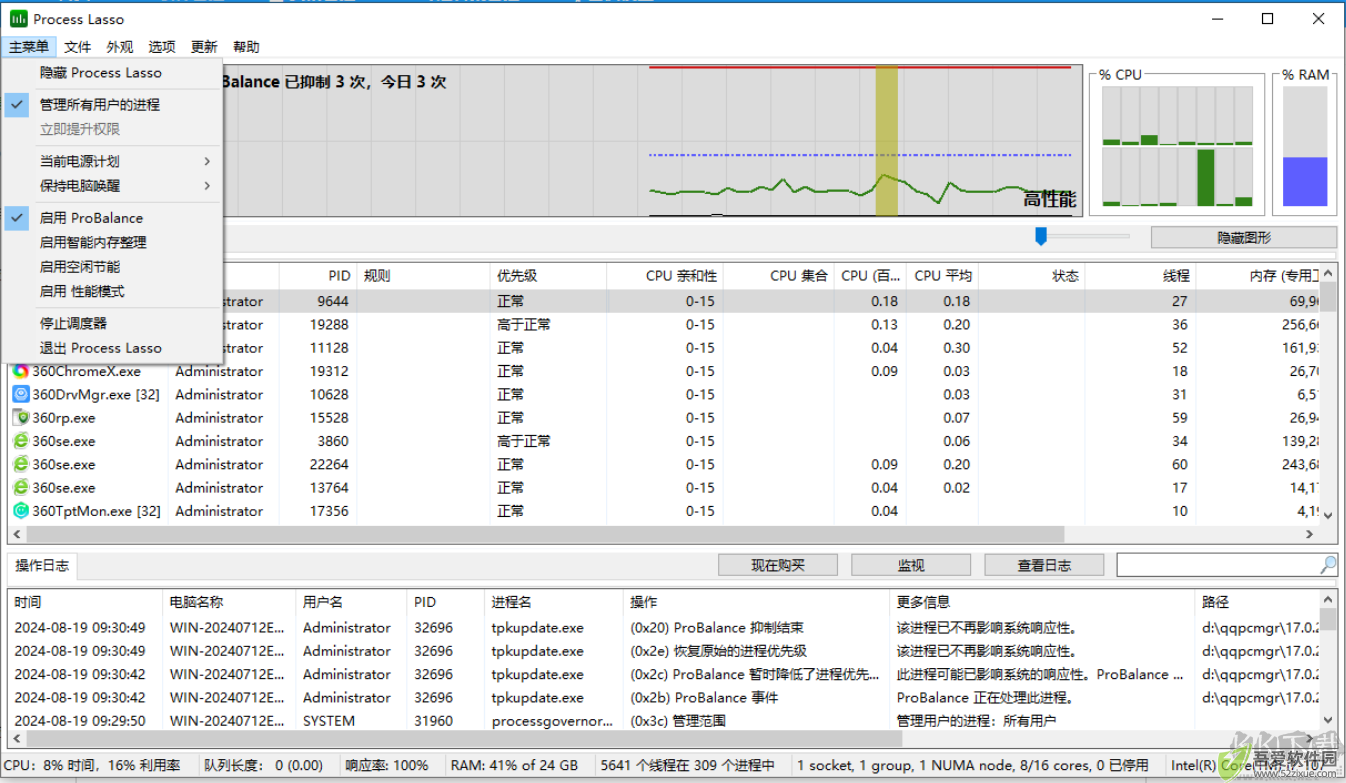Click icon of 360se.exe with PID 3860
Screen dimensions: 1346x783
pyautogui.click(x=20, y=441)
